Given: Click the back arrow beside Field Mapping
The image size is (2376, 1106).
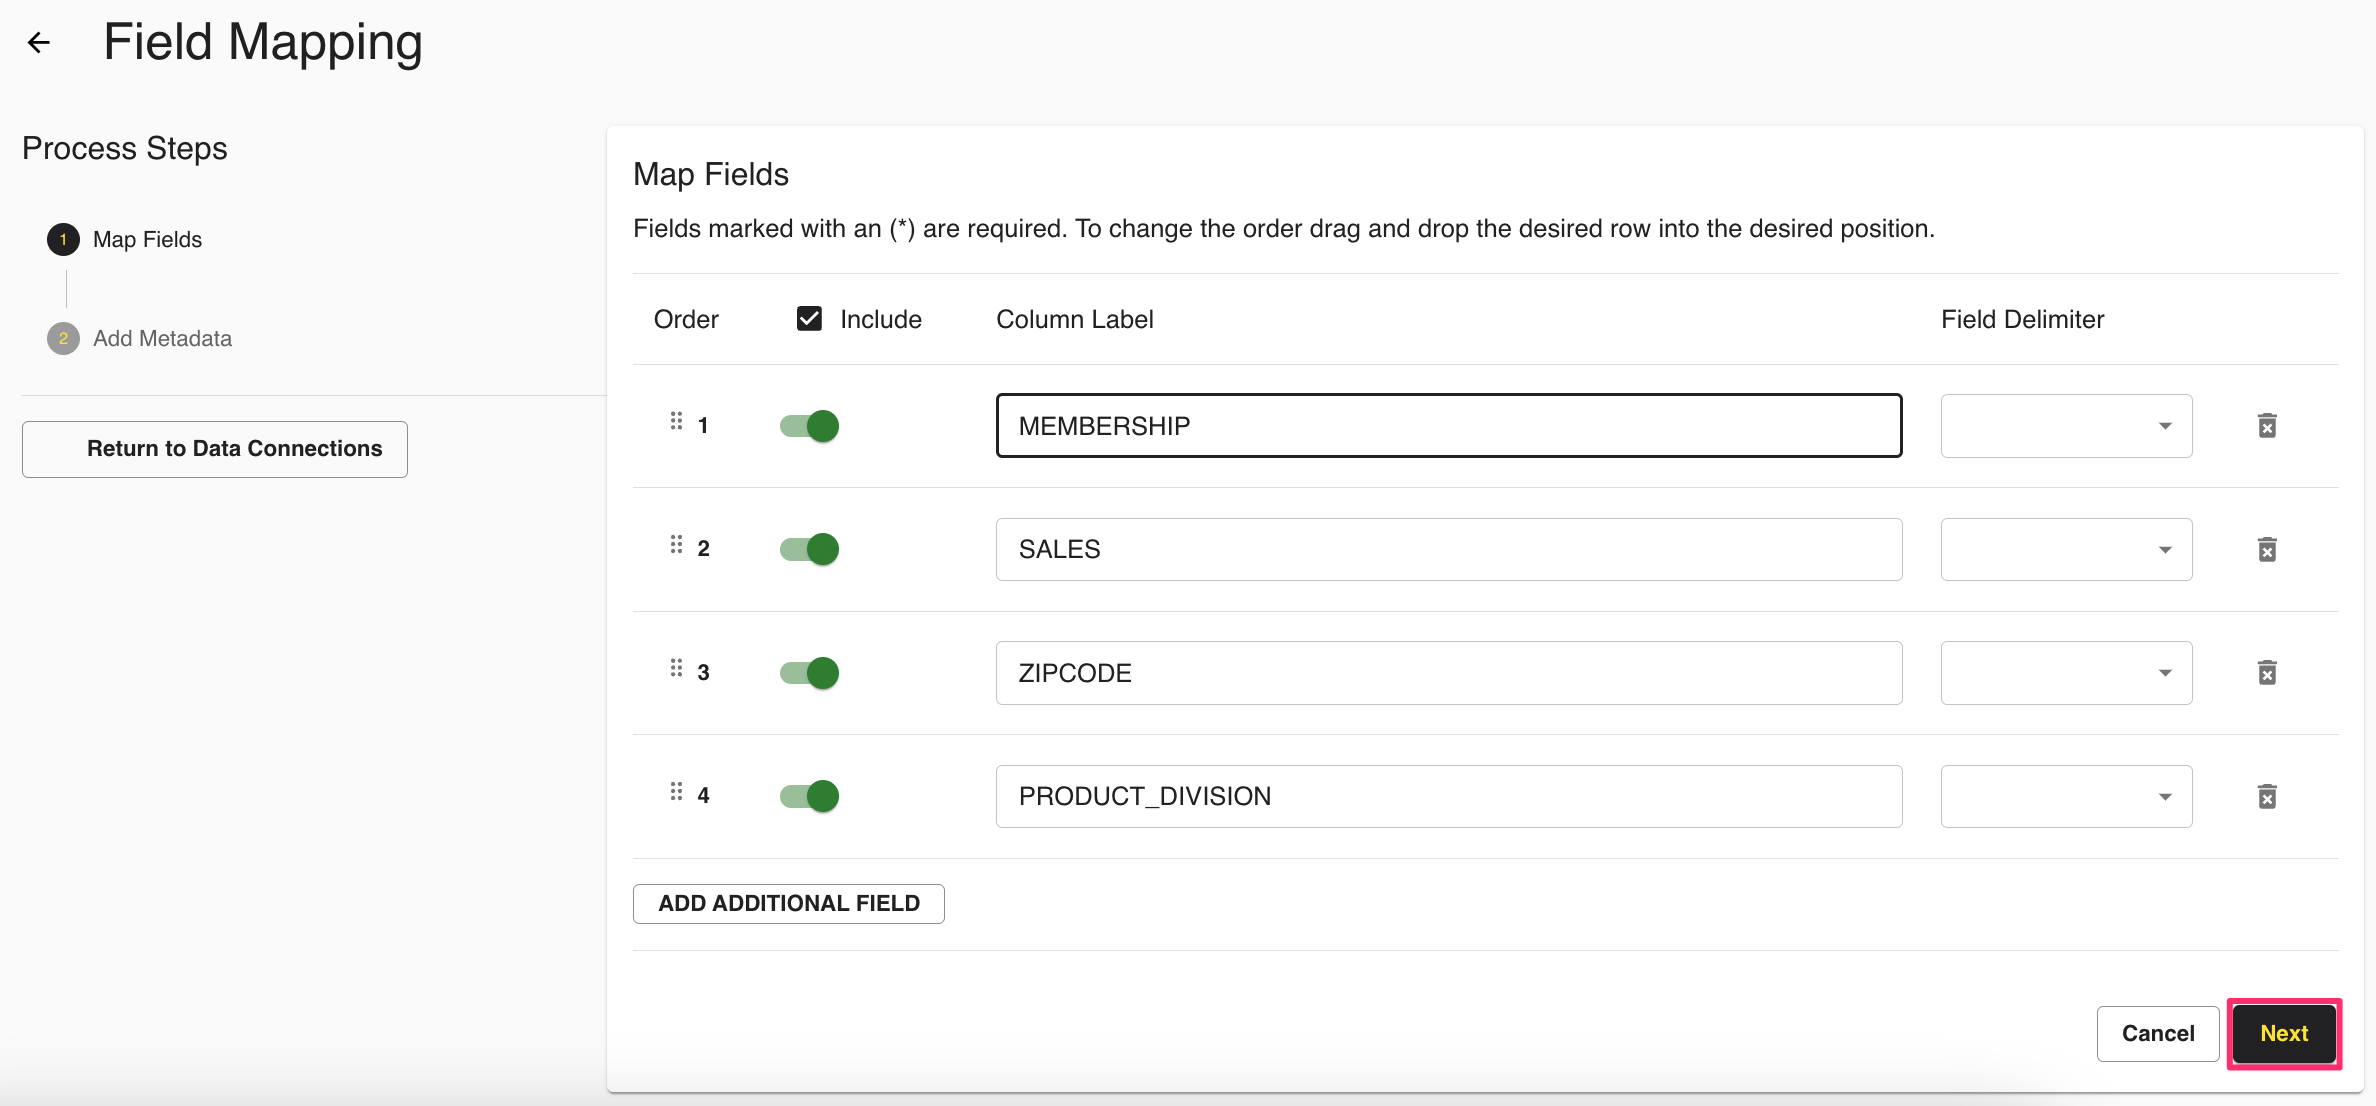Looking at the screenshot, I should pos(39,42).
